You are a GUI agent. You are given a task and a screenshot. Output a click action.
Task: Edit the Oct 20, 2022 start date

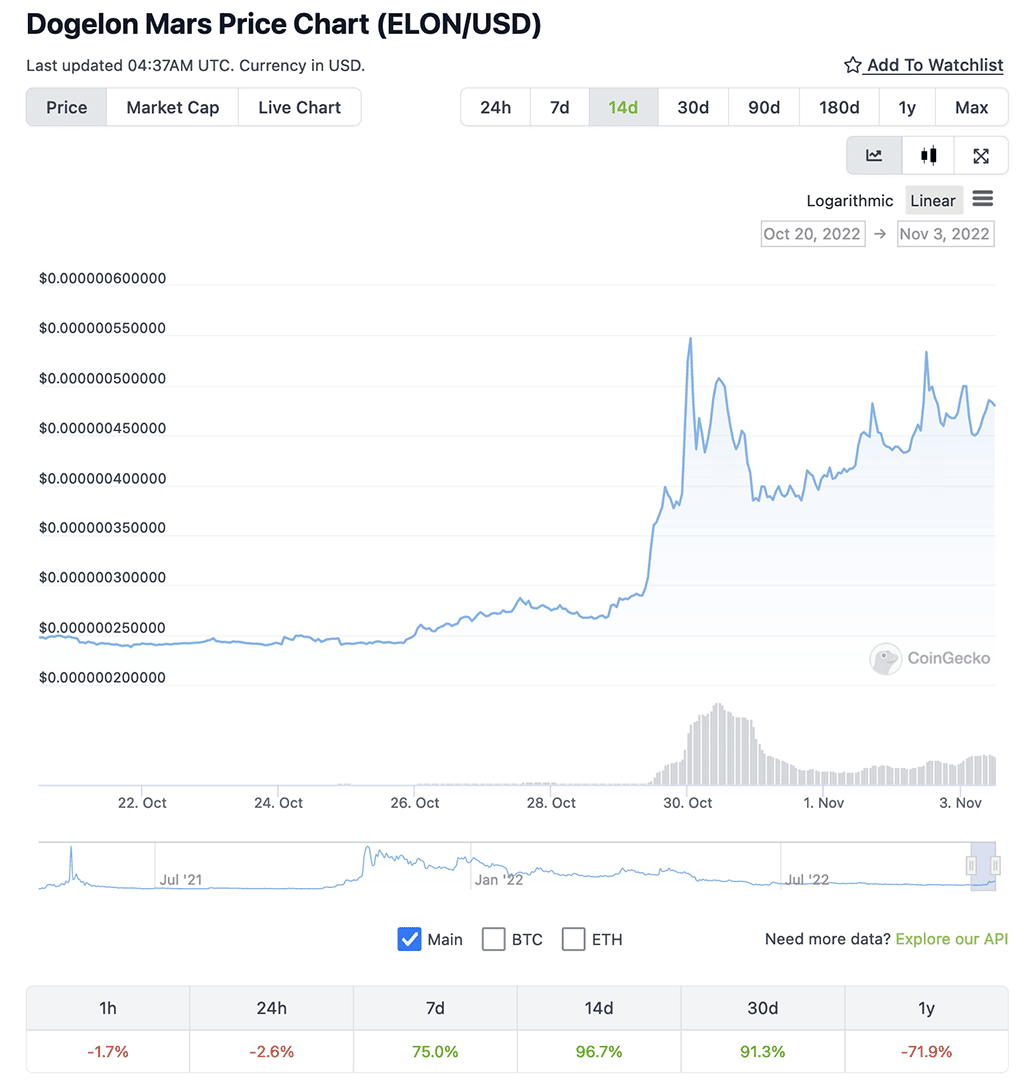[x=813, y=234]
